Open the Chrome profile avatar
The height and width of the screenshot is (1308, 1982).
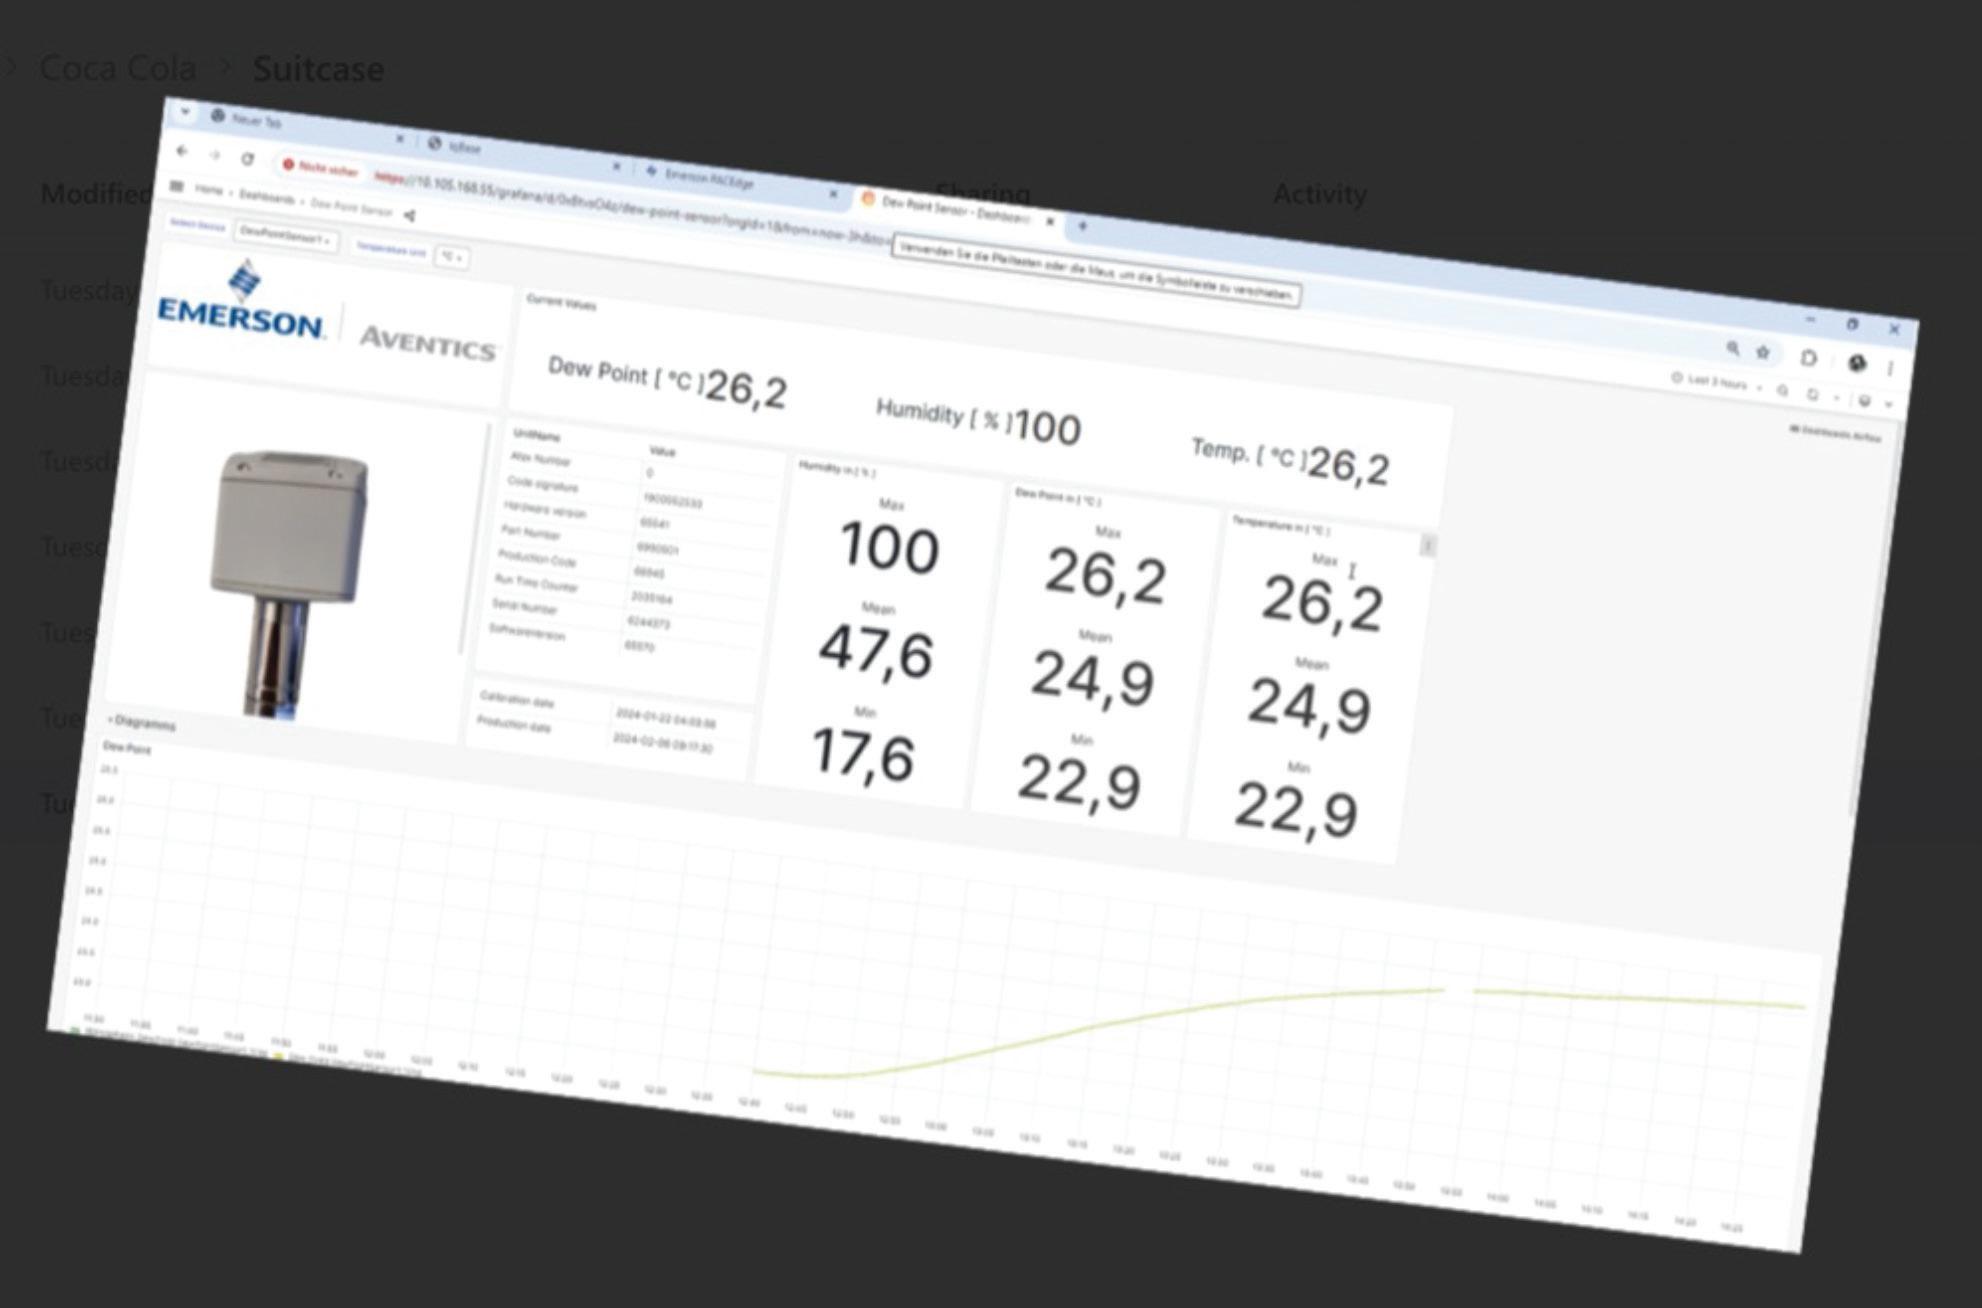[1857, 363]
